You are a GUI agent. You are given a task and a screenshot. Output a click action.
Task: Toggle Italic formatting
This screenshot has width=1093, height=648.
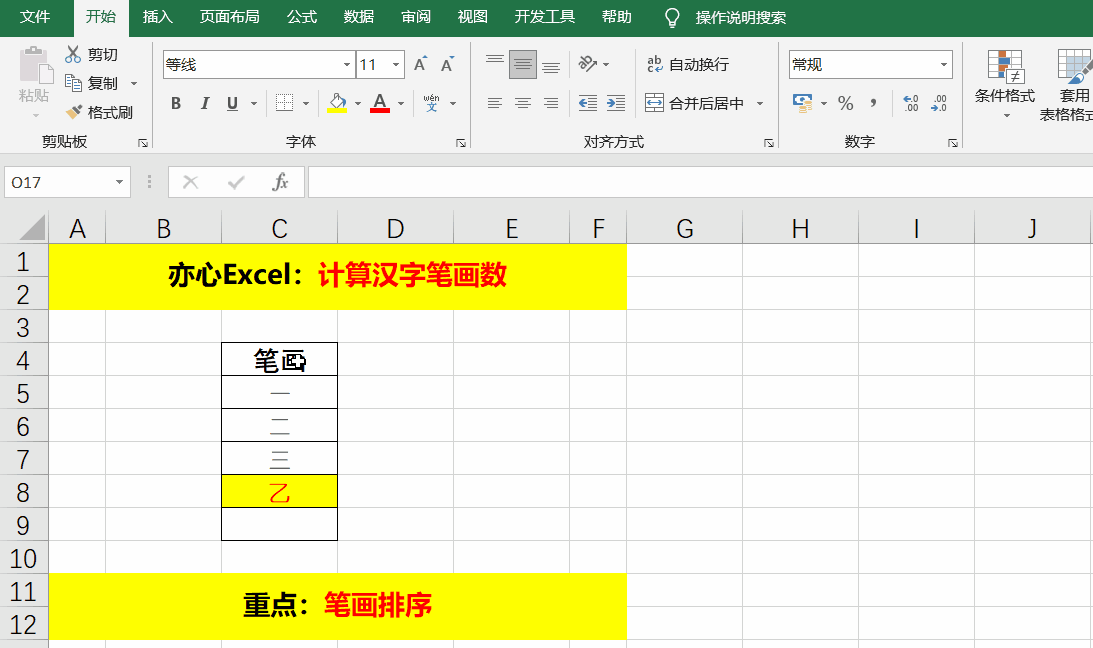pos(204,103)
